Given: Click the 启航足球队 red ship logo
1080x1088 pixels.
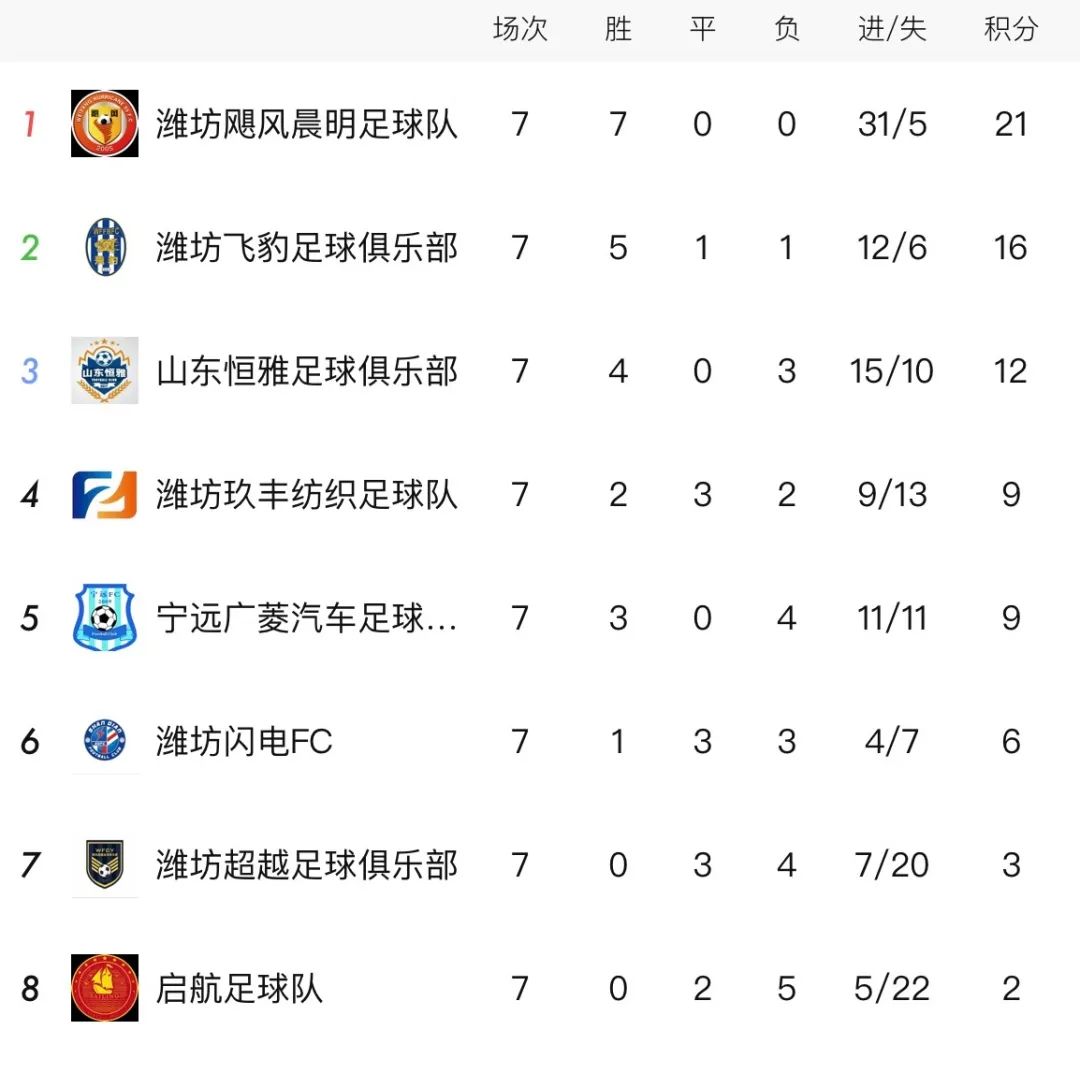Looking at the screenshot, I should (105, 988).
